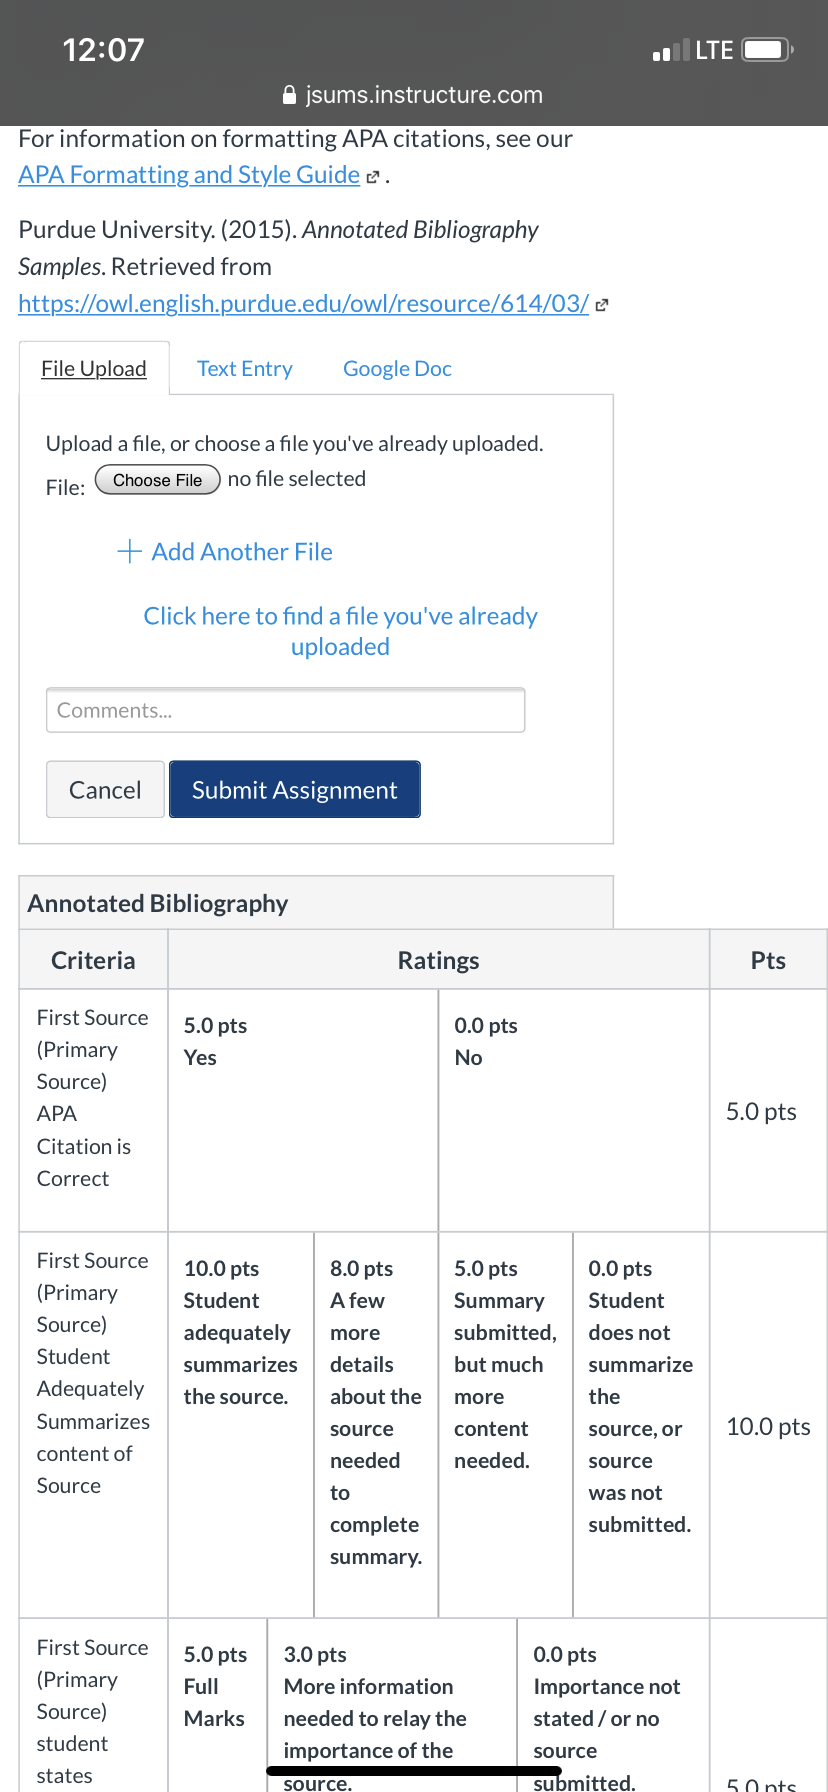The width and height of the screenshot is (828, 1792).
Task: Click here to find an already uploaded file
Action: 340,631
